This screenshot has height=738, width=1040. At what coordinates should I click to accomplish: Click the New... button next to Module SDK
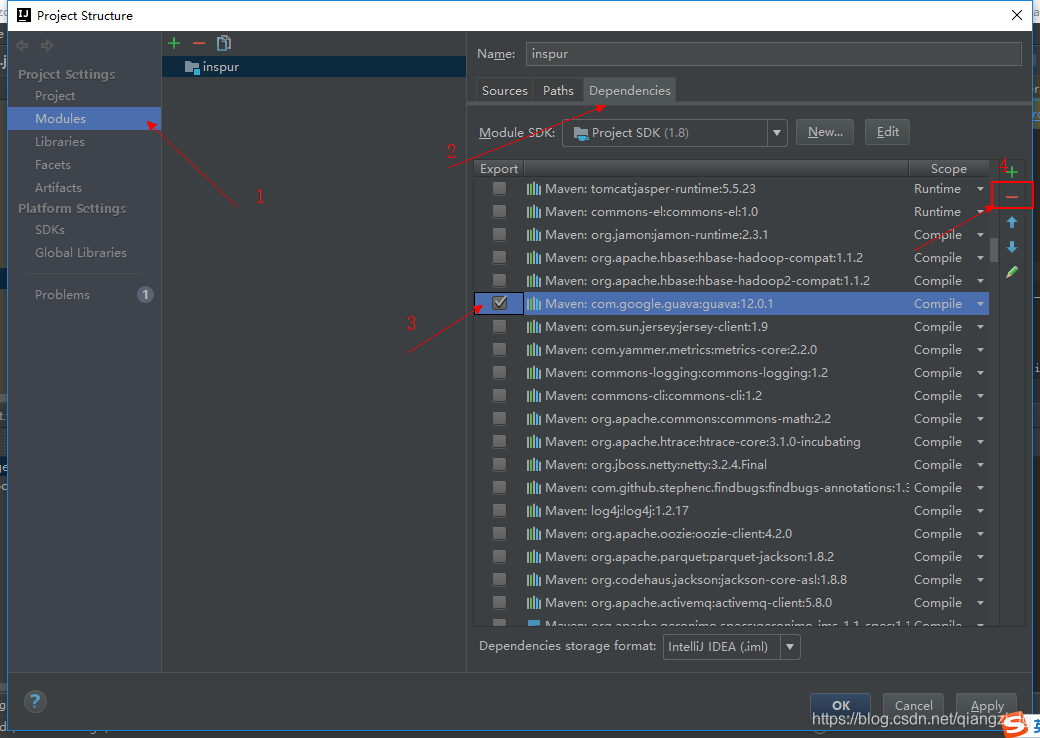coord(824,131)
